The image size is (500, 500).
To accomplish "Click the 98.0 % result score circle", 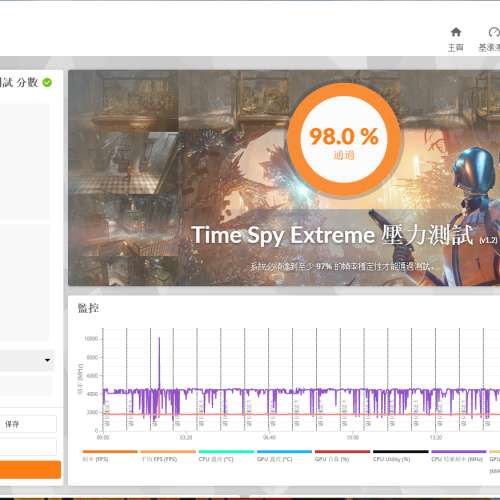I will coord(344,139).
